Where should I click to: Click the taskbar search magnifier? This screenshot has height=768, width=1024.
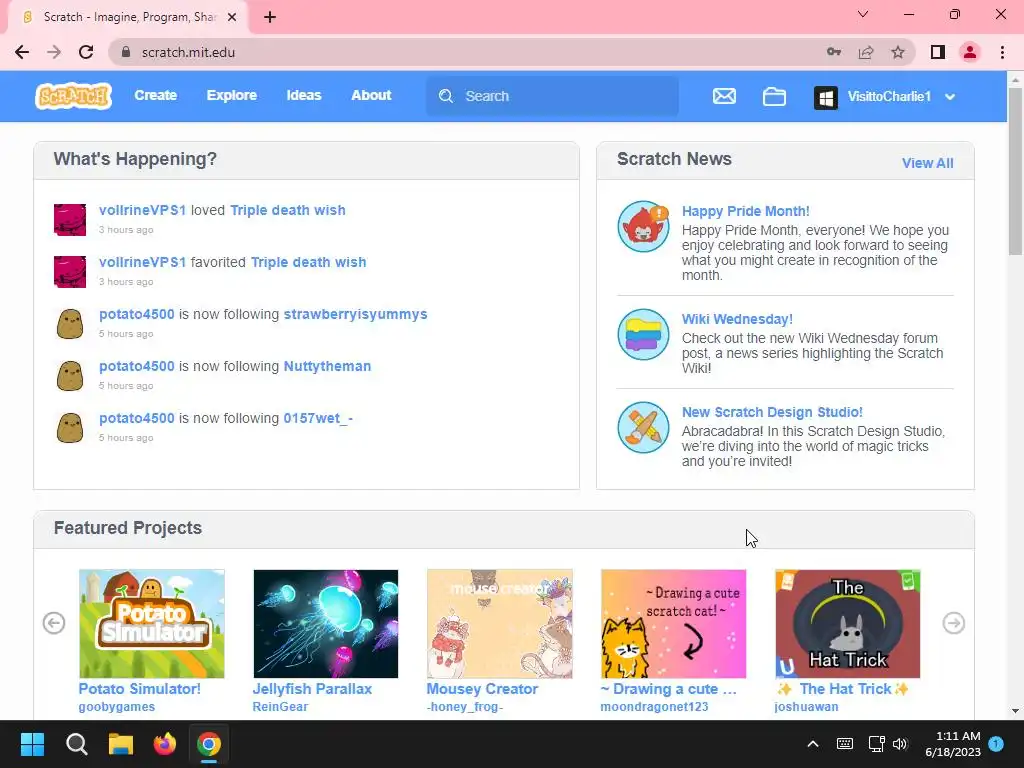pyautogui.click(x=76, y=744)
